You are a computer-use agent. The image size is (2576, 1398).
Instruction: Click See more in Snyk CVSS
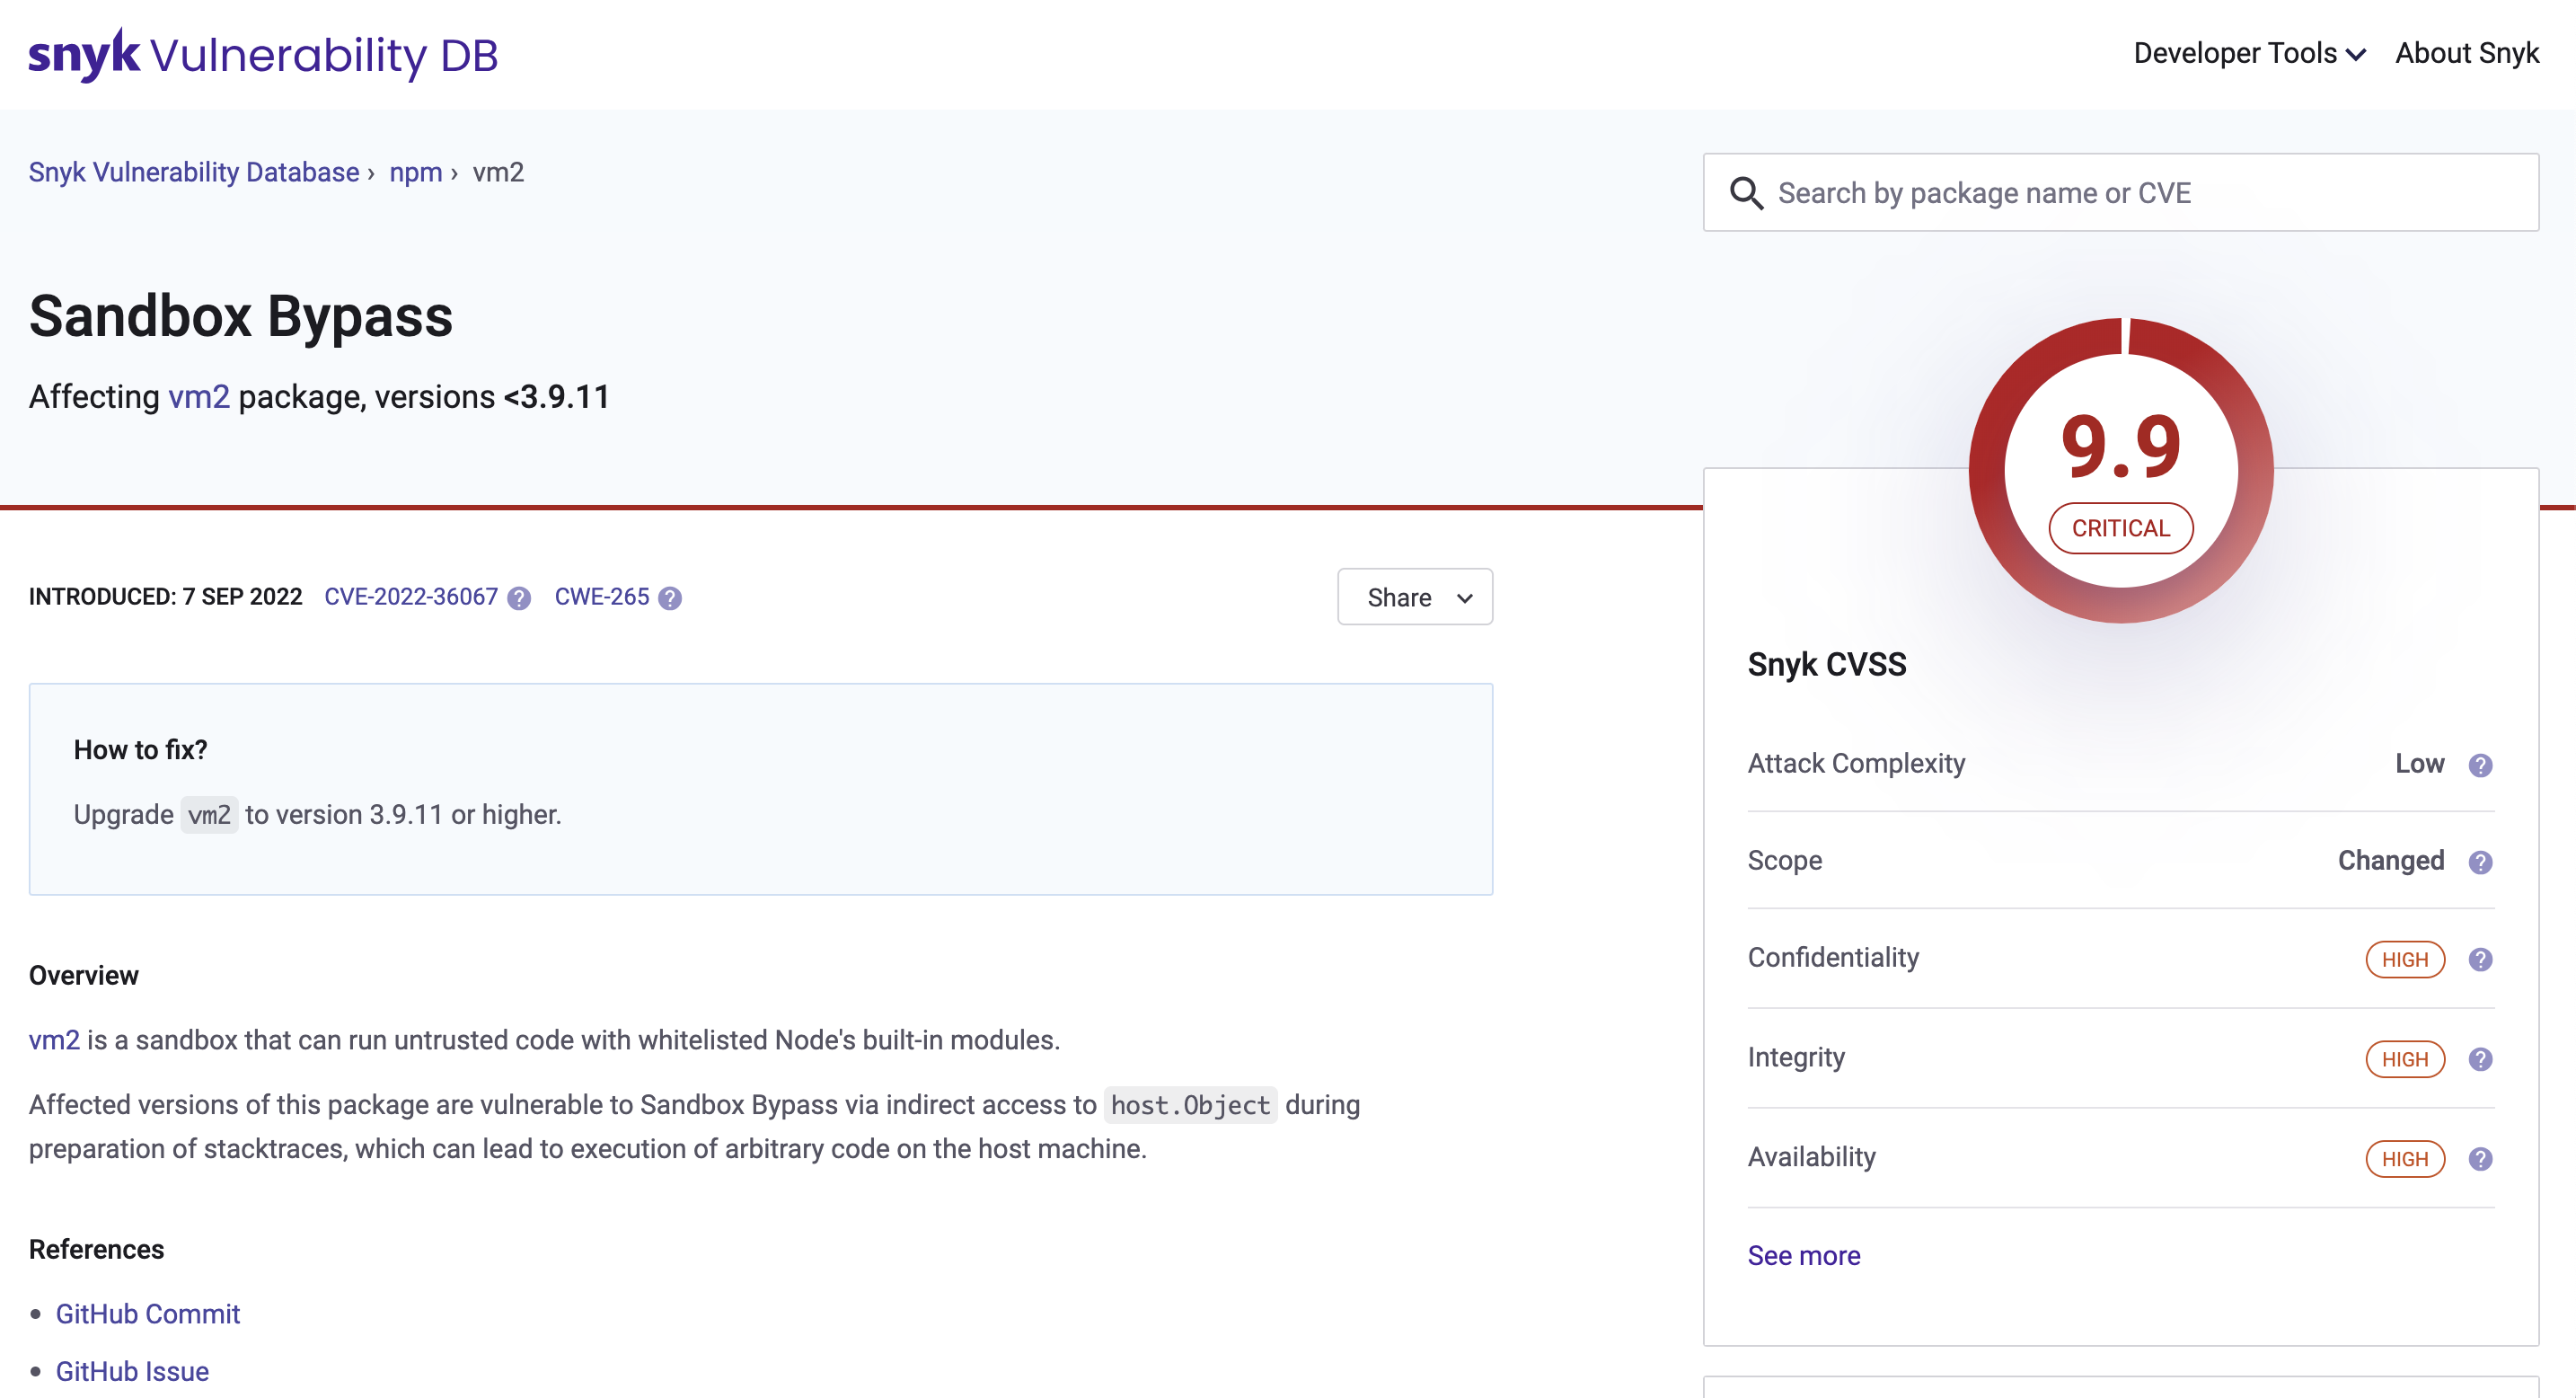pos(1804,1256)
